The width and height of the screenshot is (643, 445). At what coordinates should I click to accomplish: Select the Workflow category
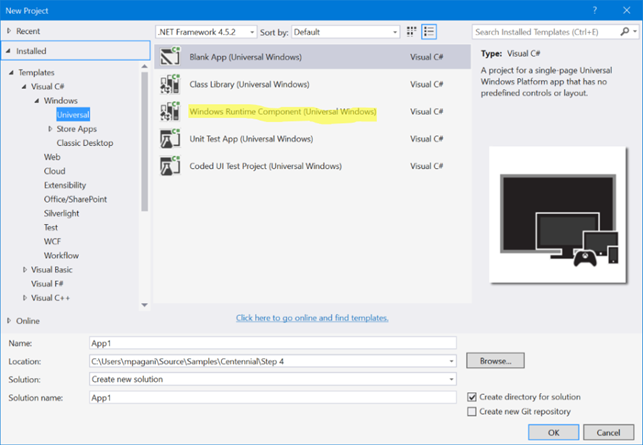coord(61,256)
